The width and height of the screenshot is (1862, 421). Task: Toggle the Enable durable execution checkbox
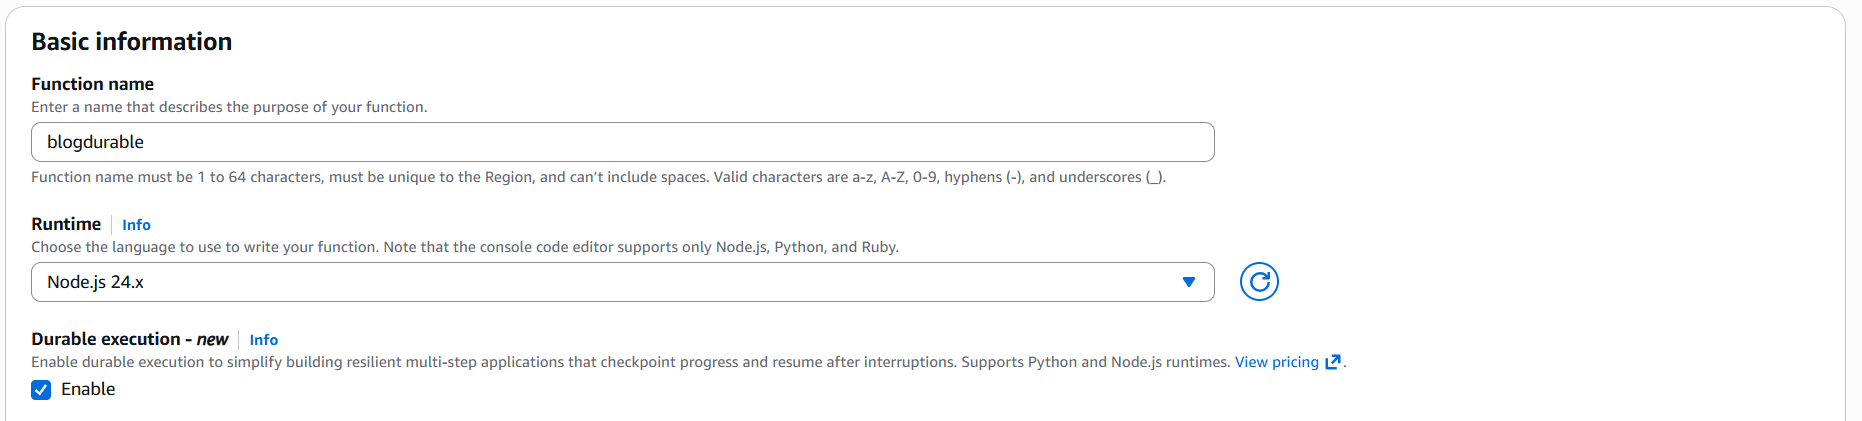(41, 390)
